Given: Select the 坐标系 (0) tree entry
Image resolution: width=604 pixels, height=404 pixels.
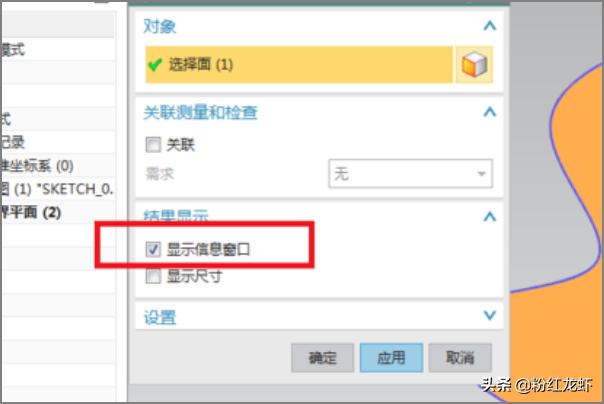Looking at the screenshot, I should 37,166.
